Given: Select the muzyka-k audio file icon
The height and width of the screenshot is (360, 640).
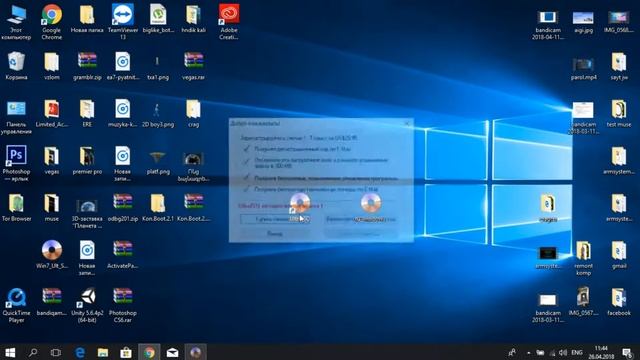Looking at the screenshot, I should coord(122,113).
